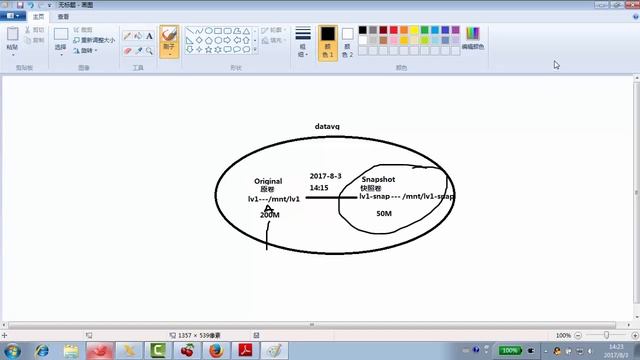Open the Windows Start menu
The width and height of the screenshot is (640, 360).
[12, 351]
